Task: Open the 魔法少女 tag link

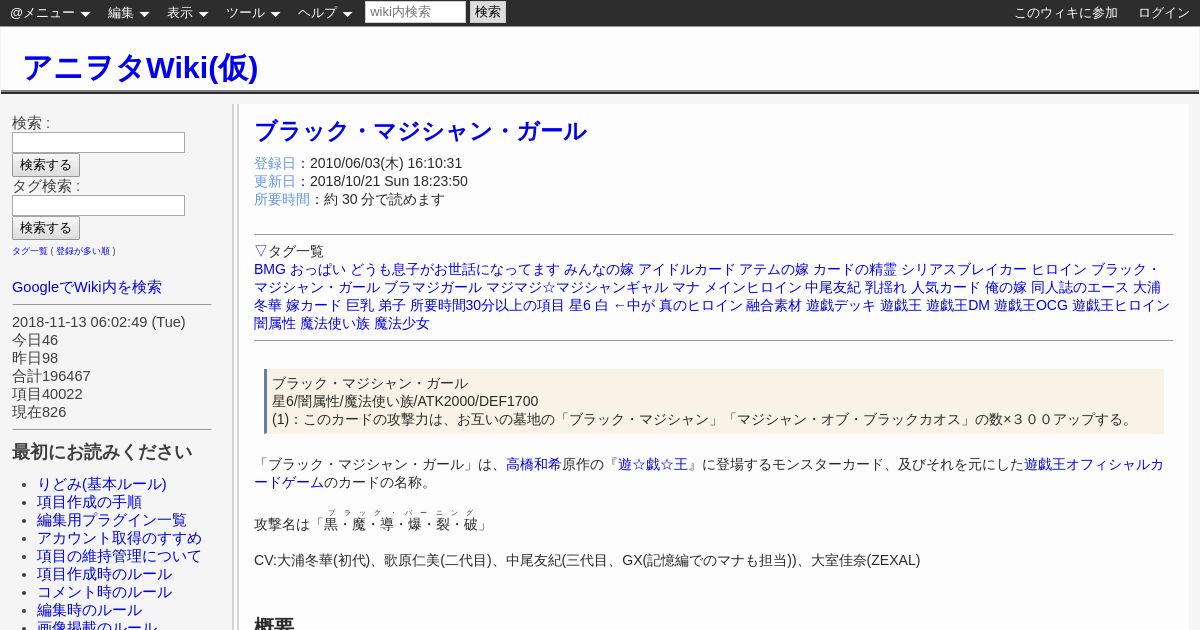Action: pos(402,323)
